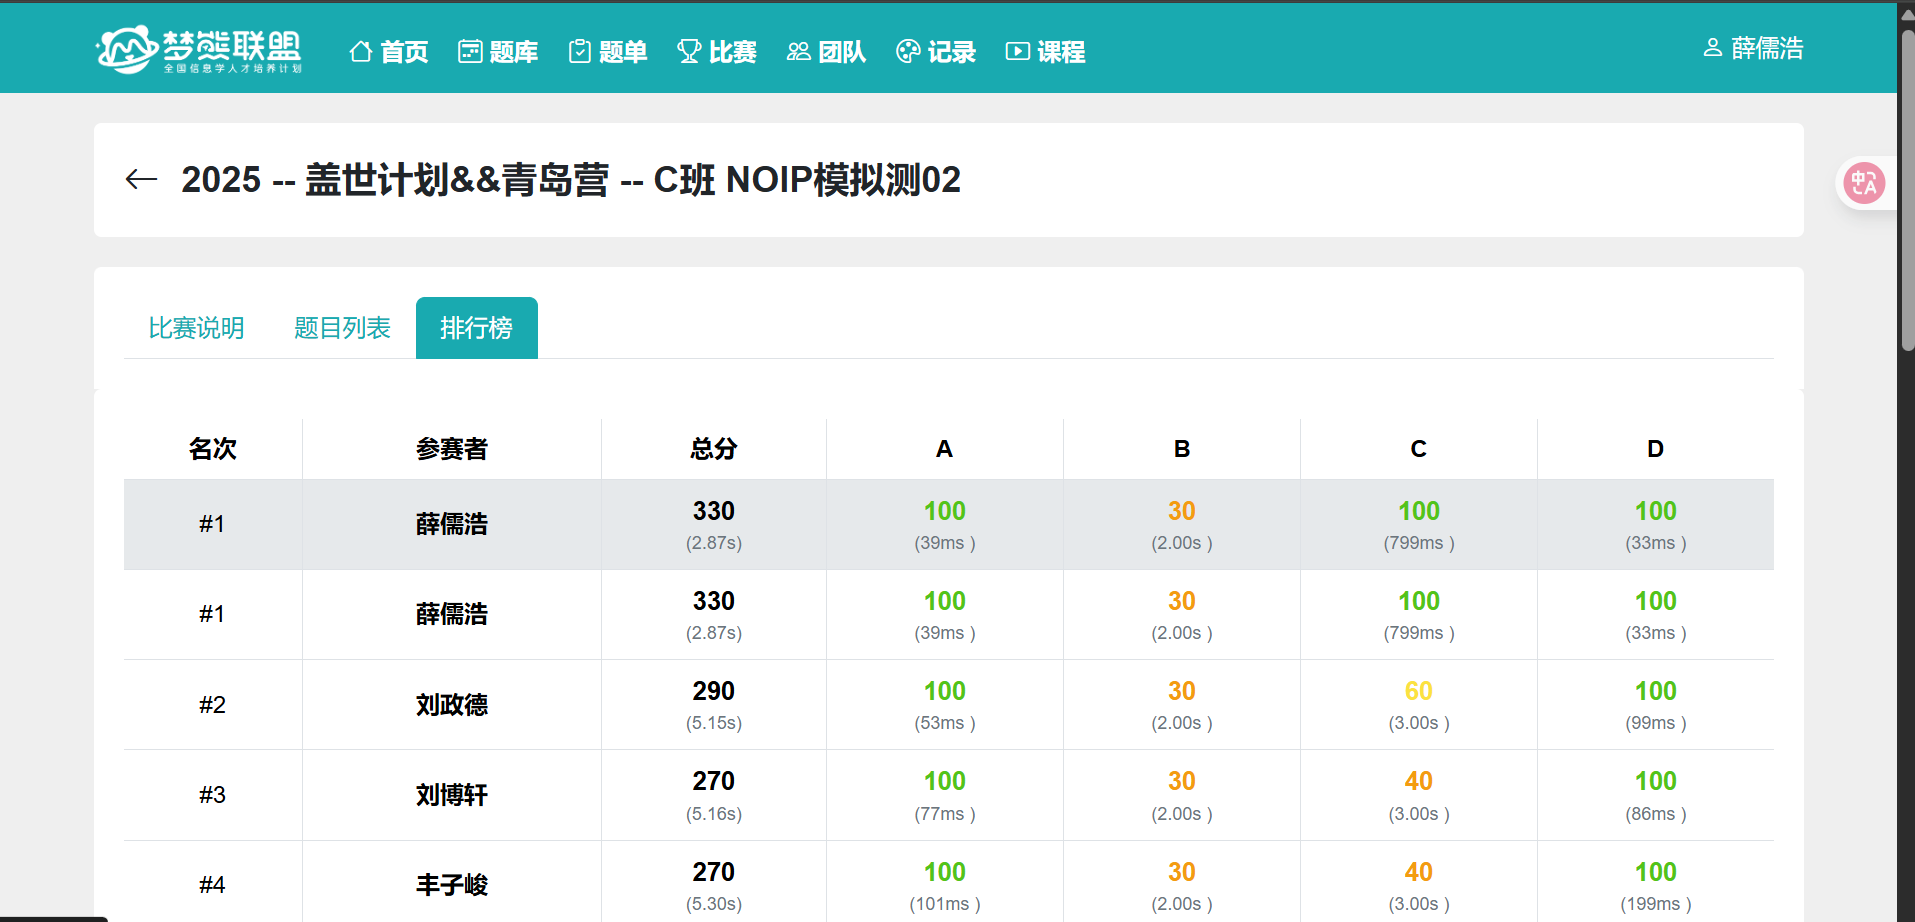Screen dimensions: 1915x922
Task: Click the 梦熊联盟 logo in the header
Action: pyautogui.click(x=199, y=50)
